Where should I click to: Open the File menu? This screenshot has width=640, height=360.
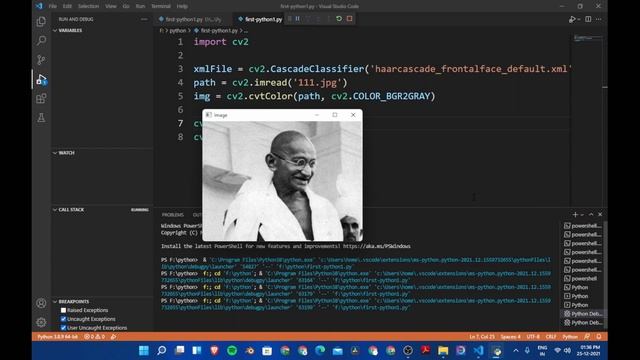coord(53,6)
